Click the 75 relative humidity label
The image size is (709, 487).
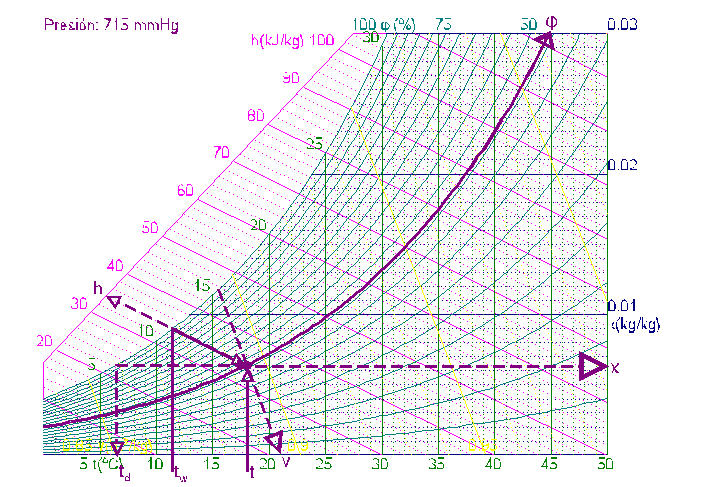(x=446, y=23)
